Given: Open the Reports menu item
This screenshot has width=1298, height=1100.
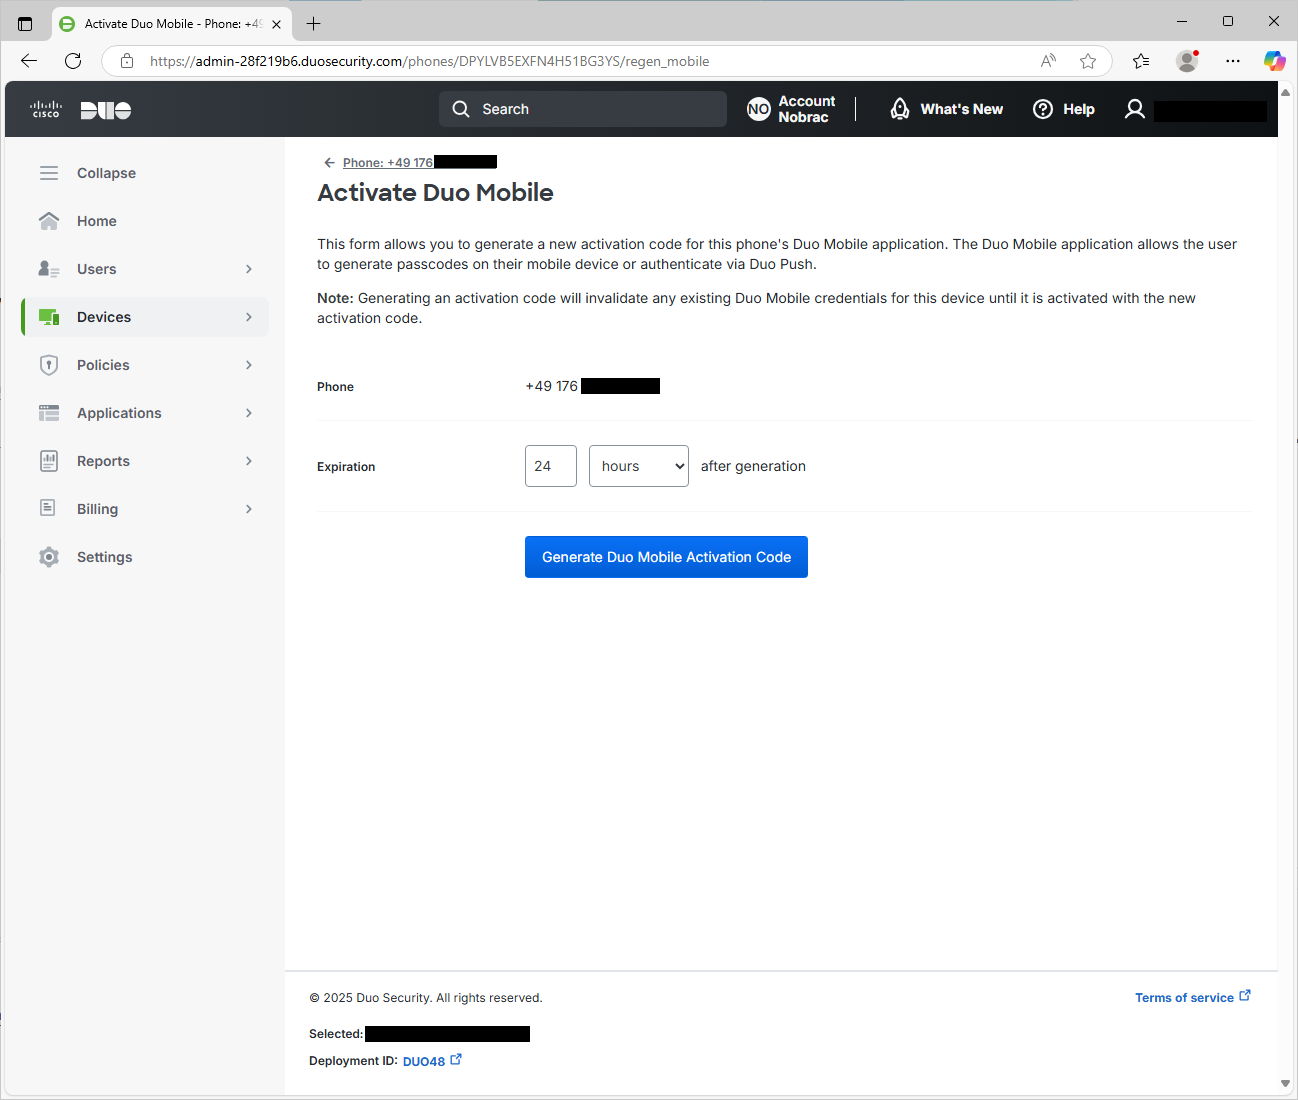Looking at the screenshot, I should tap(145, 461).
